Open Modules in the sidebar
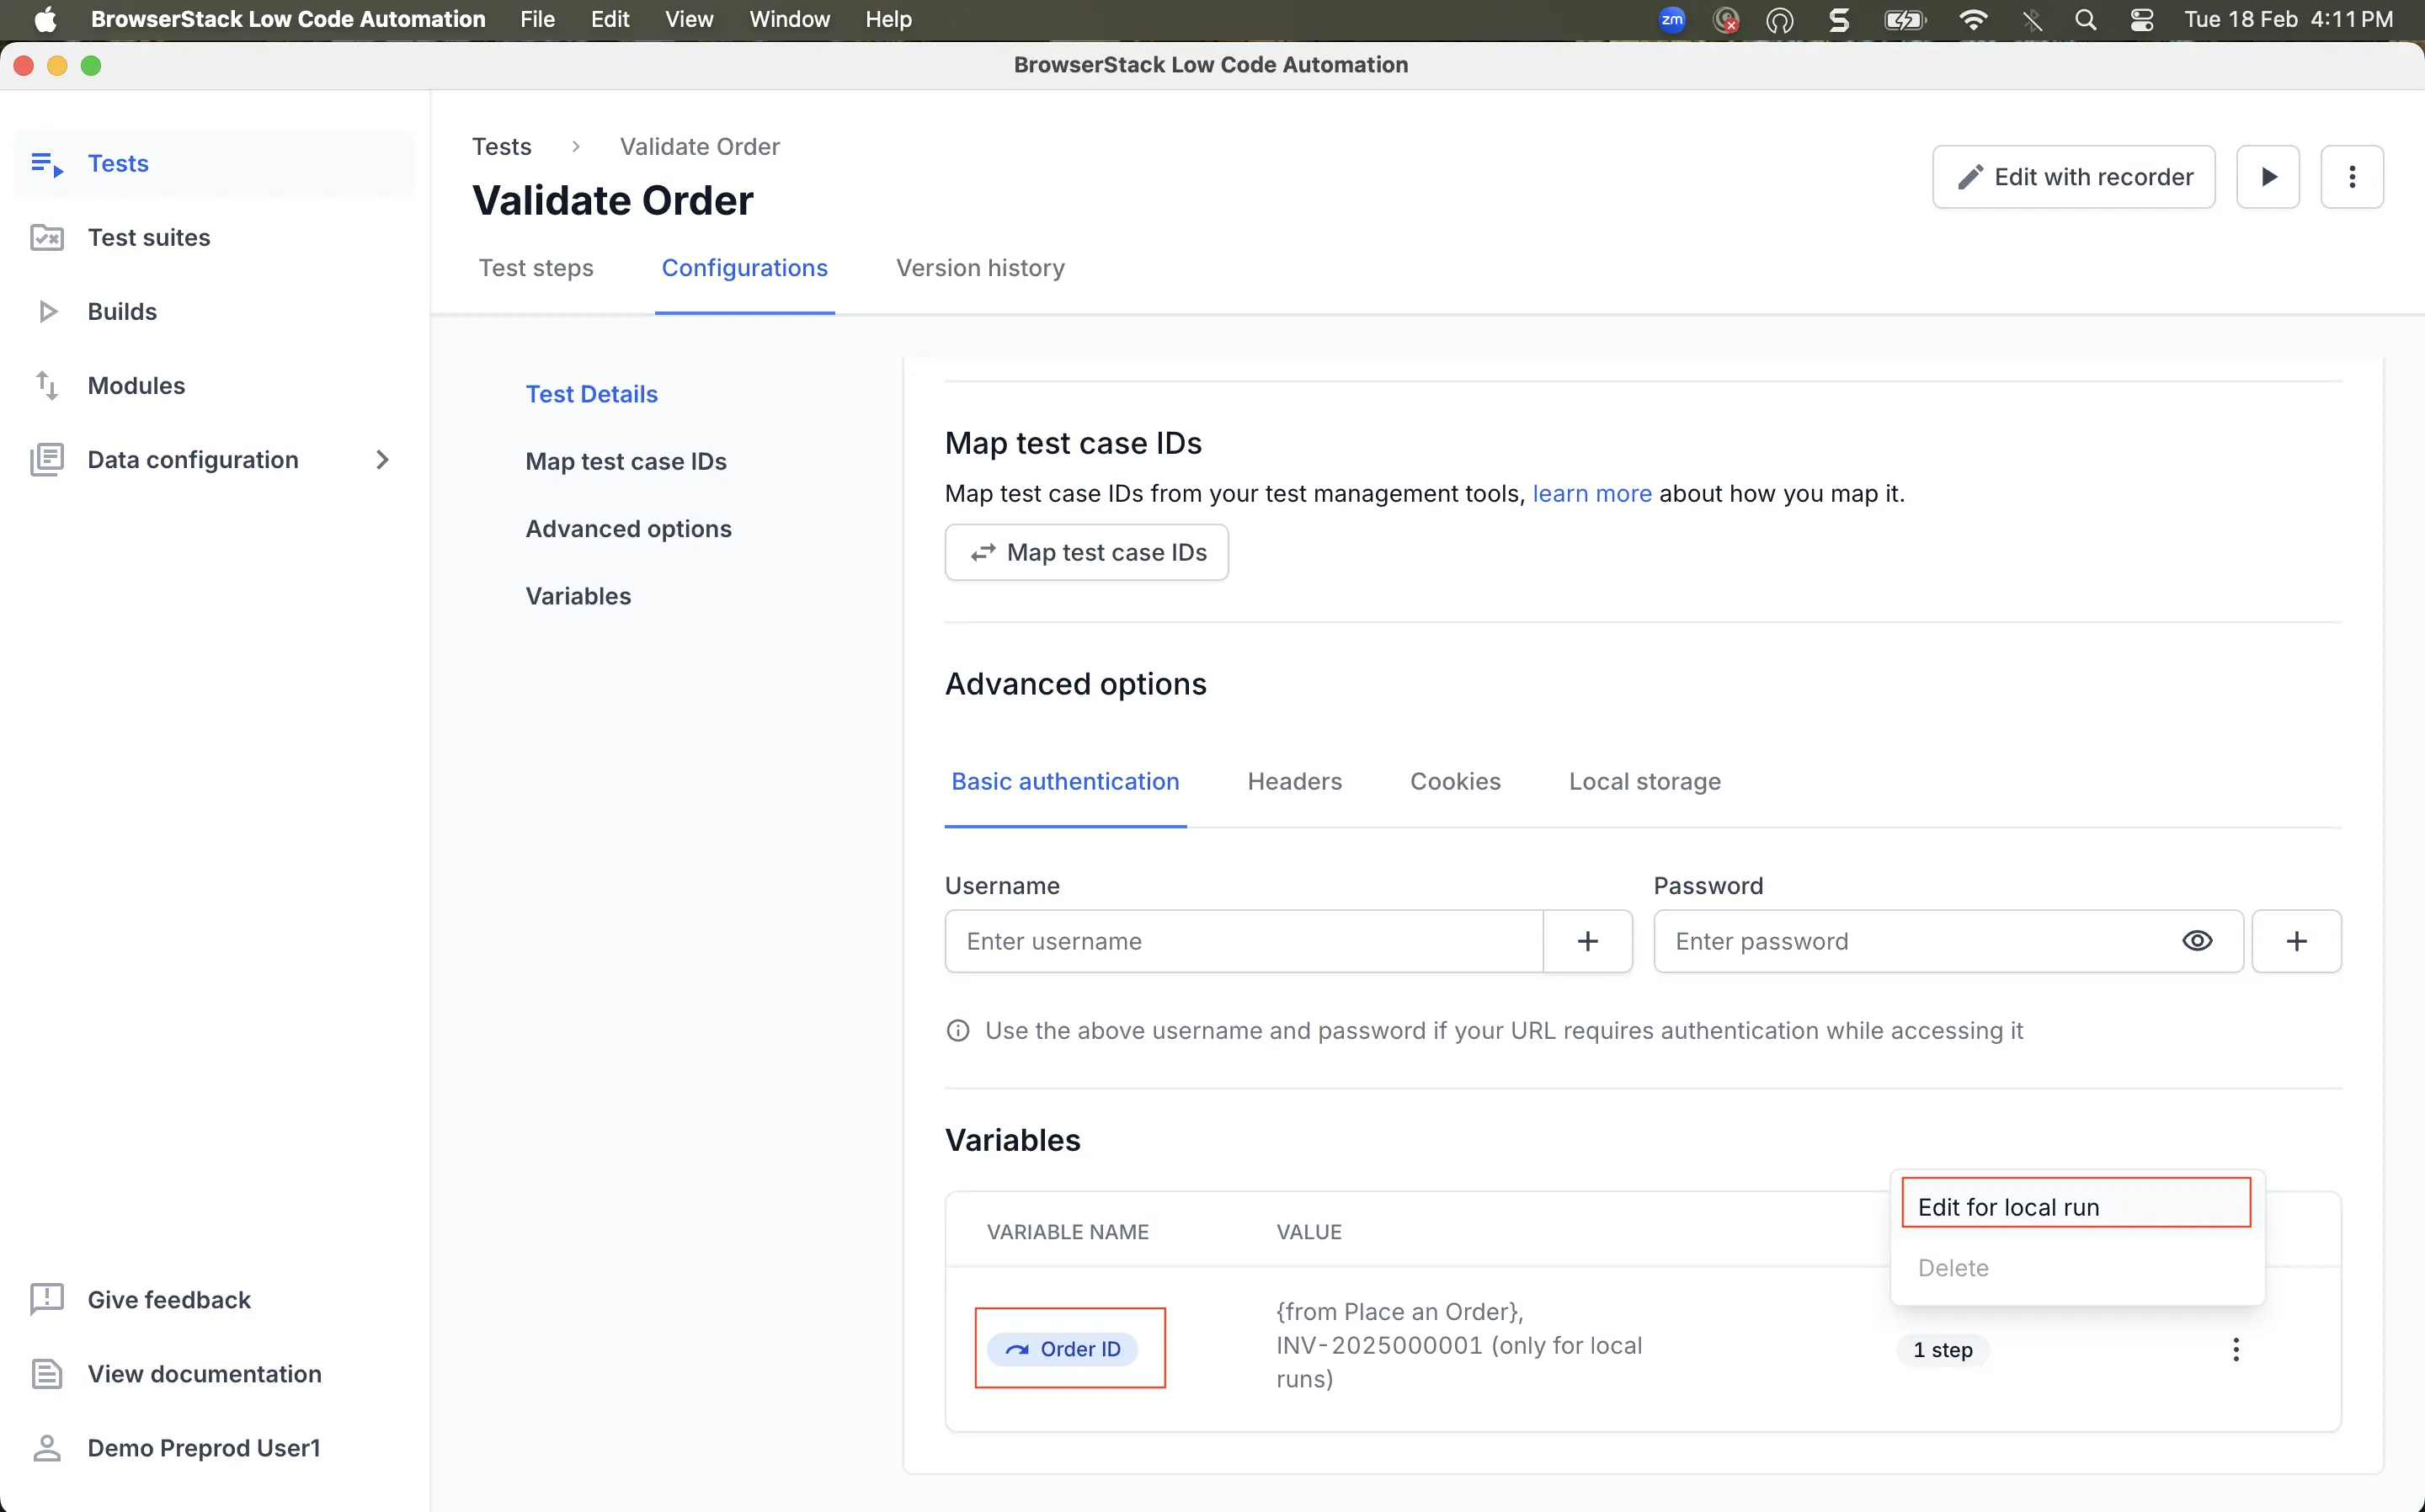 (136, 386)
